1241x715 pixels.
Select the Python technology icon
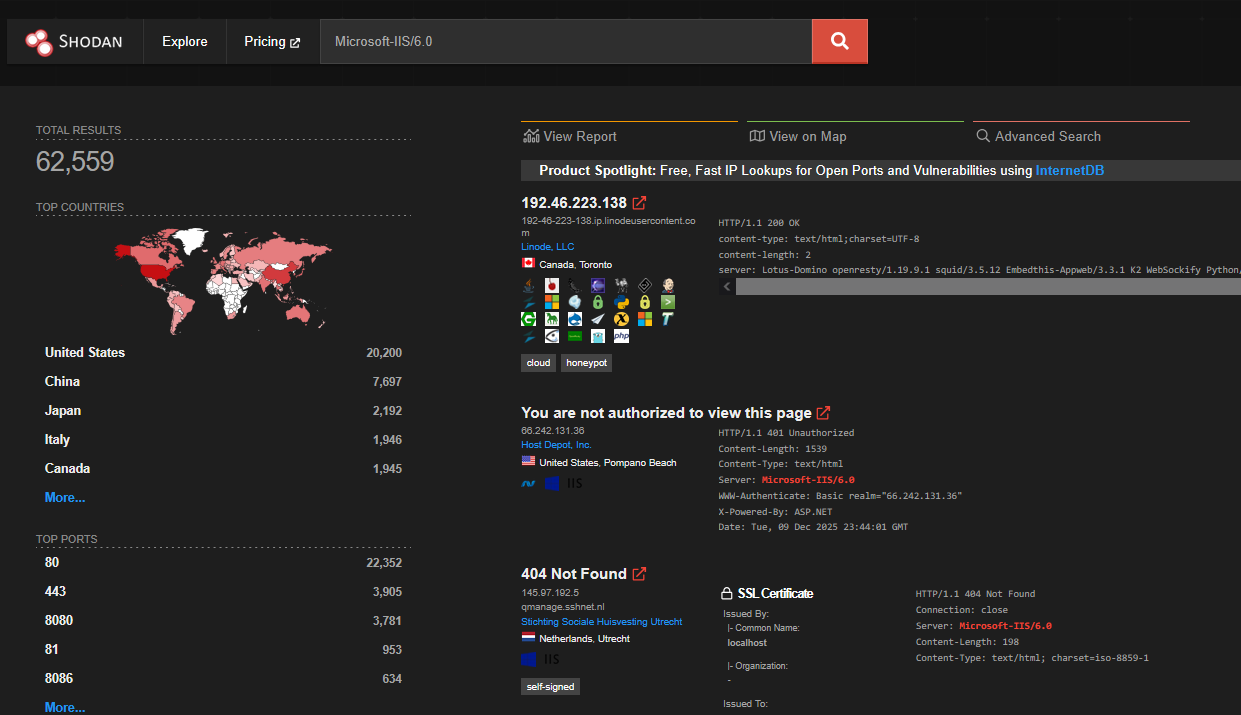(x=620, y=302)
